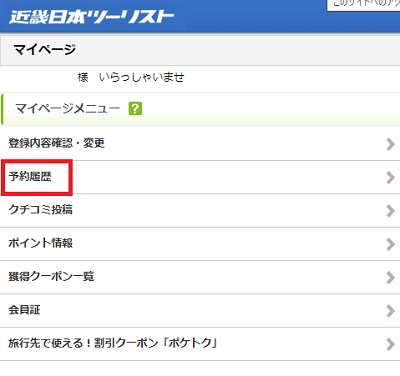Show the 会員証 membership card
The height and width of the screenshot is (376, 400).
point(200,310)
